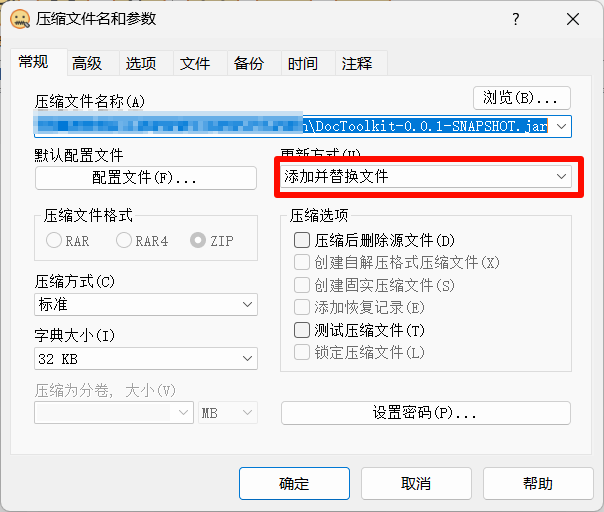Open the 选项 tab

click(141, 63)
